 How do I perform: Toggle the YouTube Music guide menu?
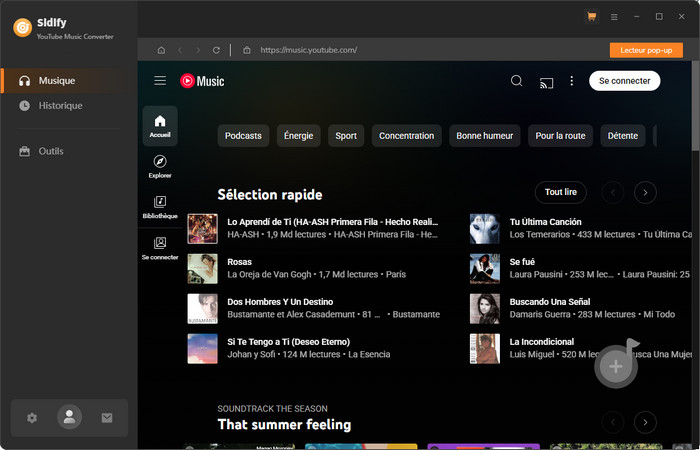(x=160, y=81)
